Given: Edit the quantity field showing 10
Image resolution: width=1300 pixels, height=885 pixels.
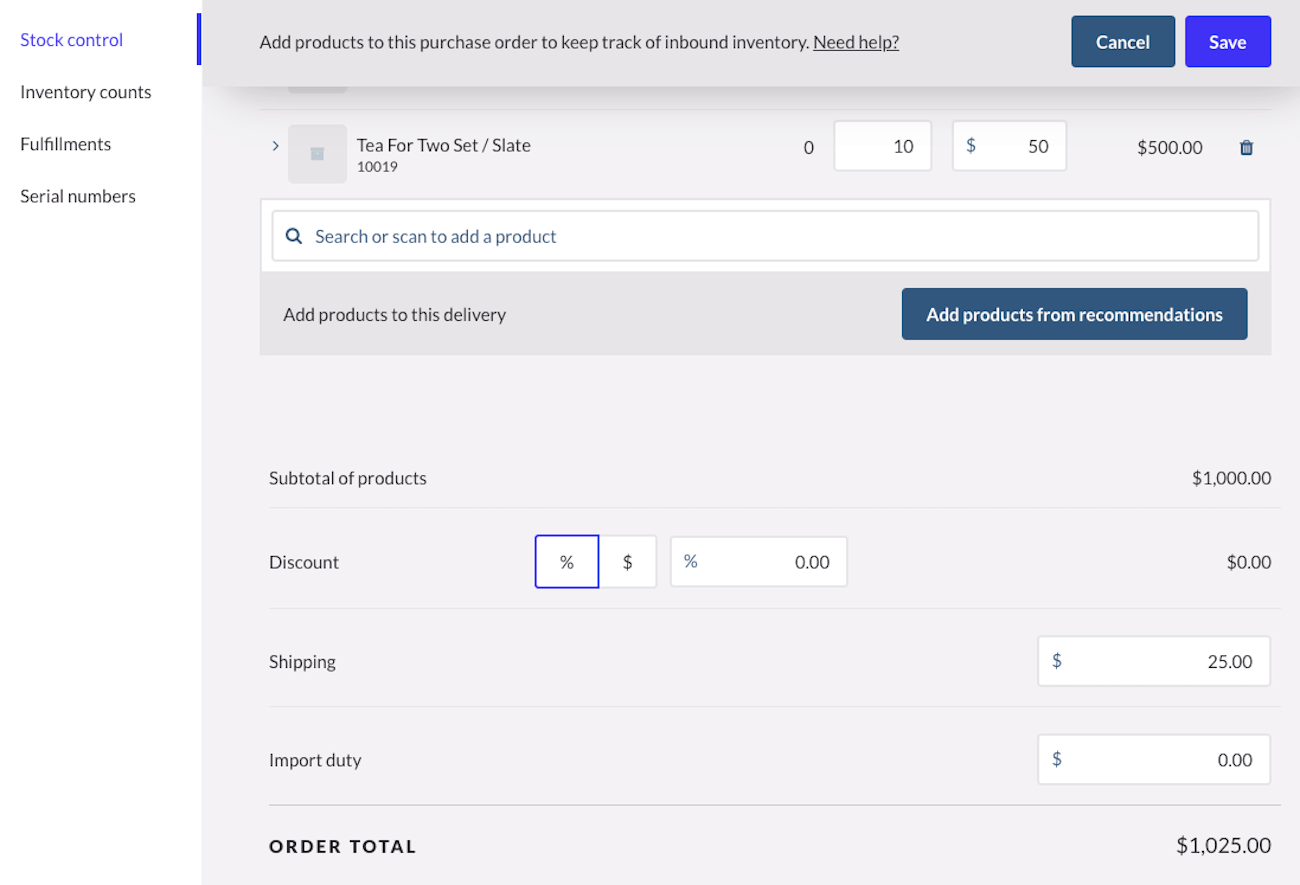Looking at the screenshot, I should 882,147.
